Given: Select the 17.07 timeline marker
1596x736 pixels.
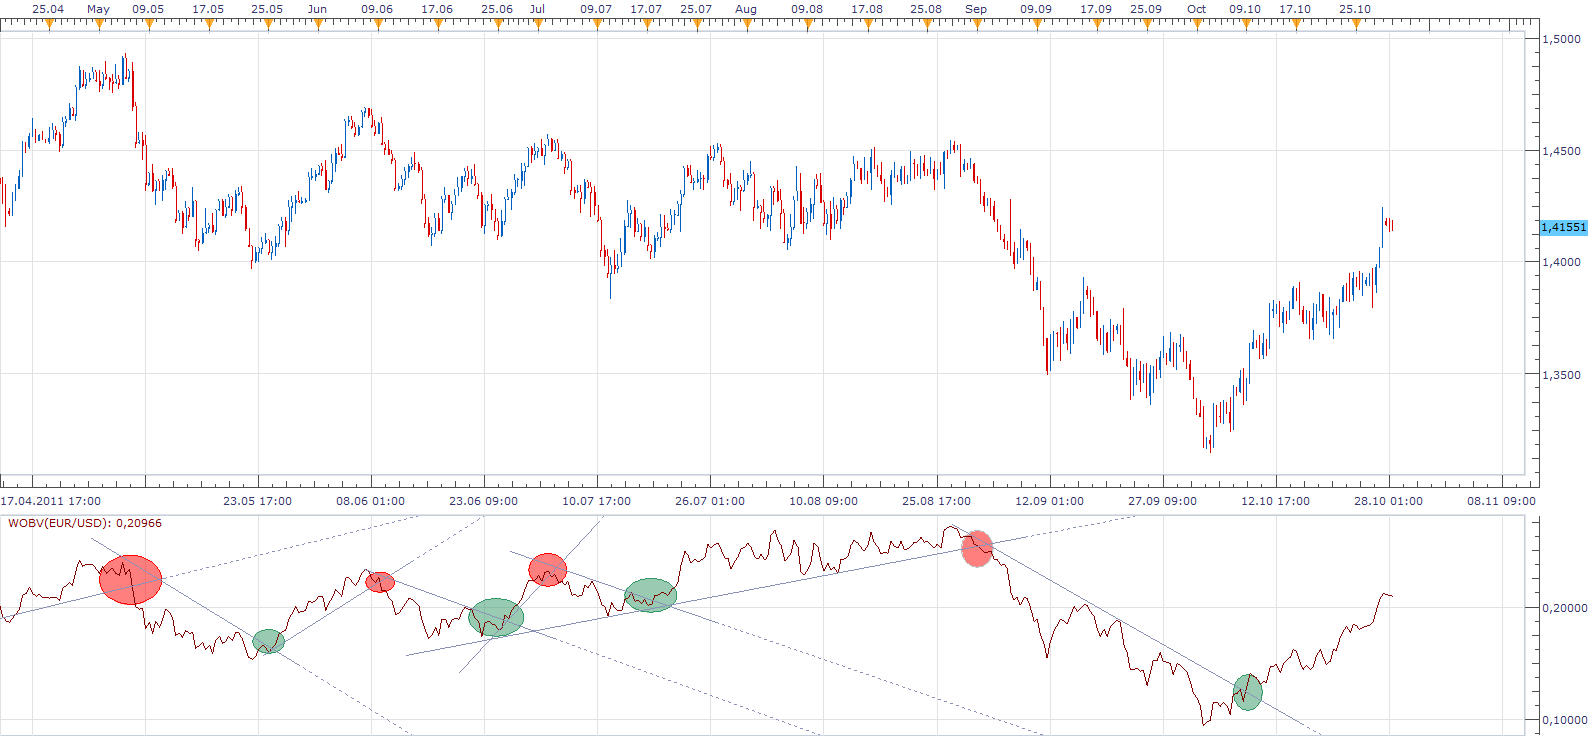Looking at the screenshot, I should click(646, 25).
